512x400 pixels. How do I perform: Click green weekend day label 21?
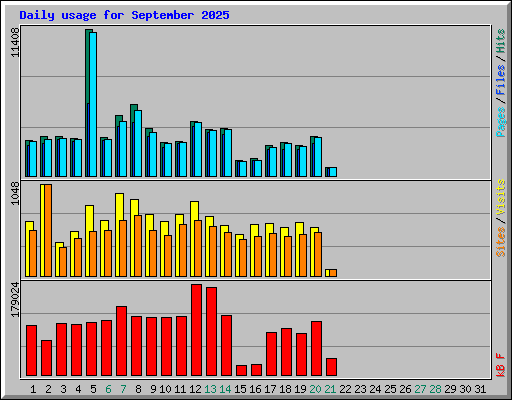(x=330, y=389)
